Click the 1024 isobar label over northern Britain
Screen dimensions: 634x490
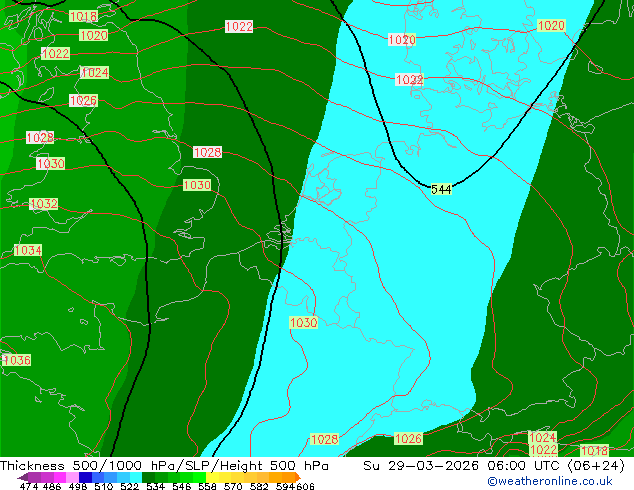[x=95, y=72]
